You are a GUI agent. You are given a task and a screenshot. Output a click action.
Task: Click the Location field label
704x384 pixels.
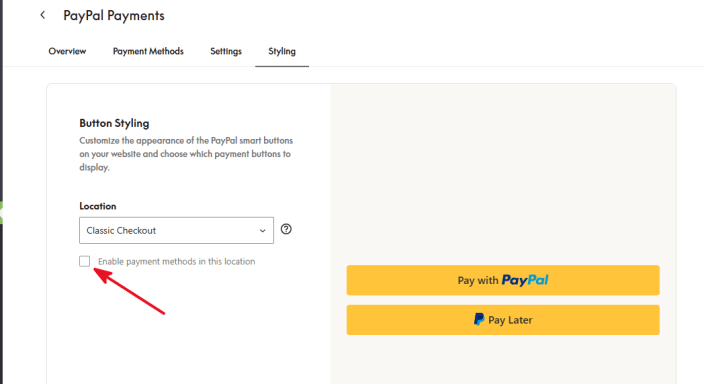pyautogui.click(x=98, y=206)
